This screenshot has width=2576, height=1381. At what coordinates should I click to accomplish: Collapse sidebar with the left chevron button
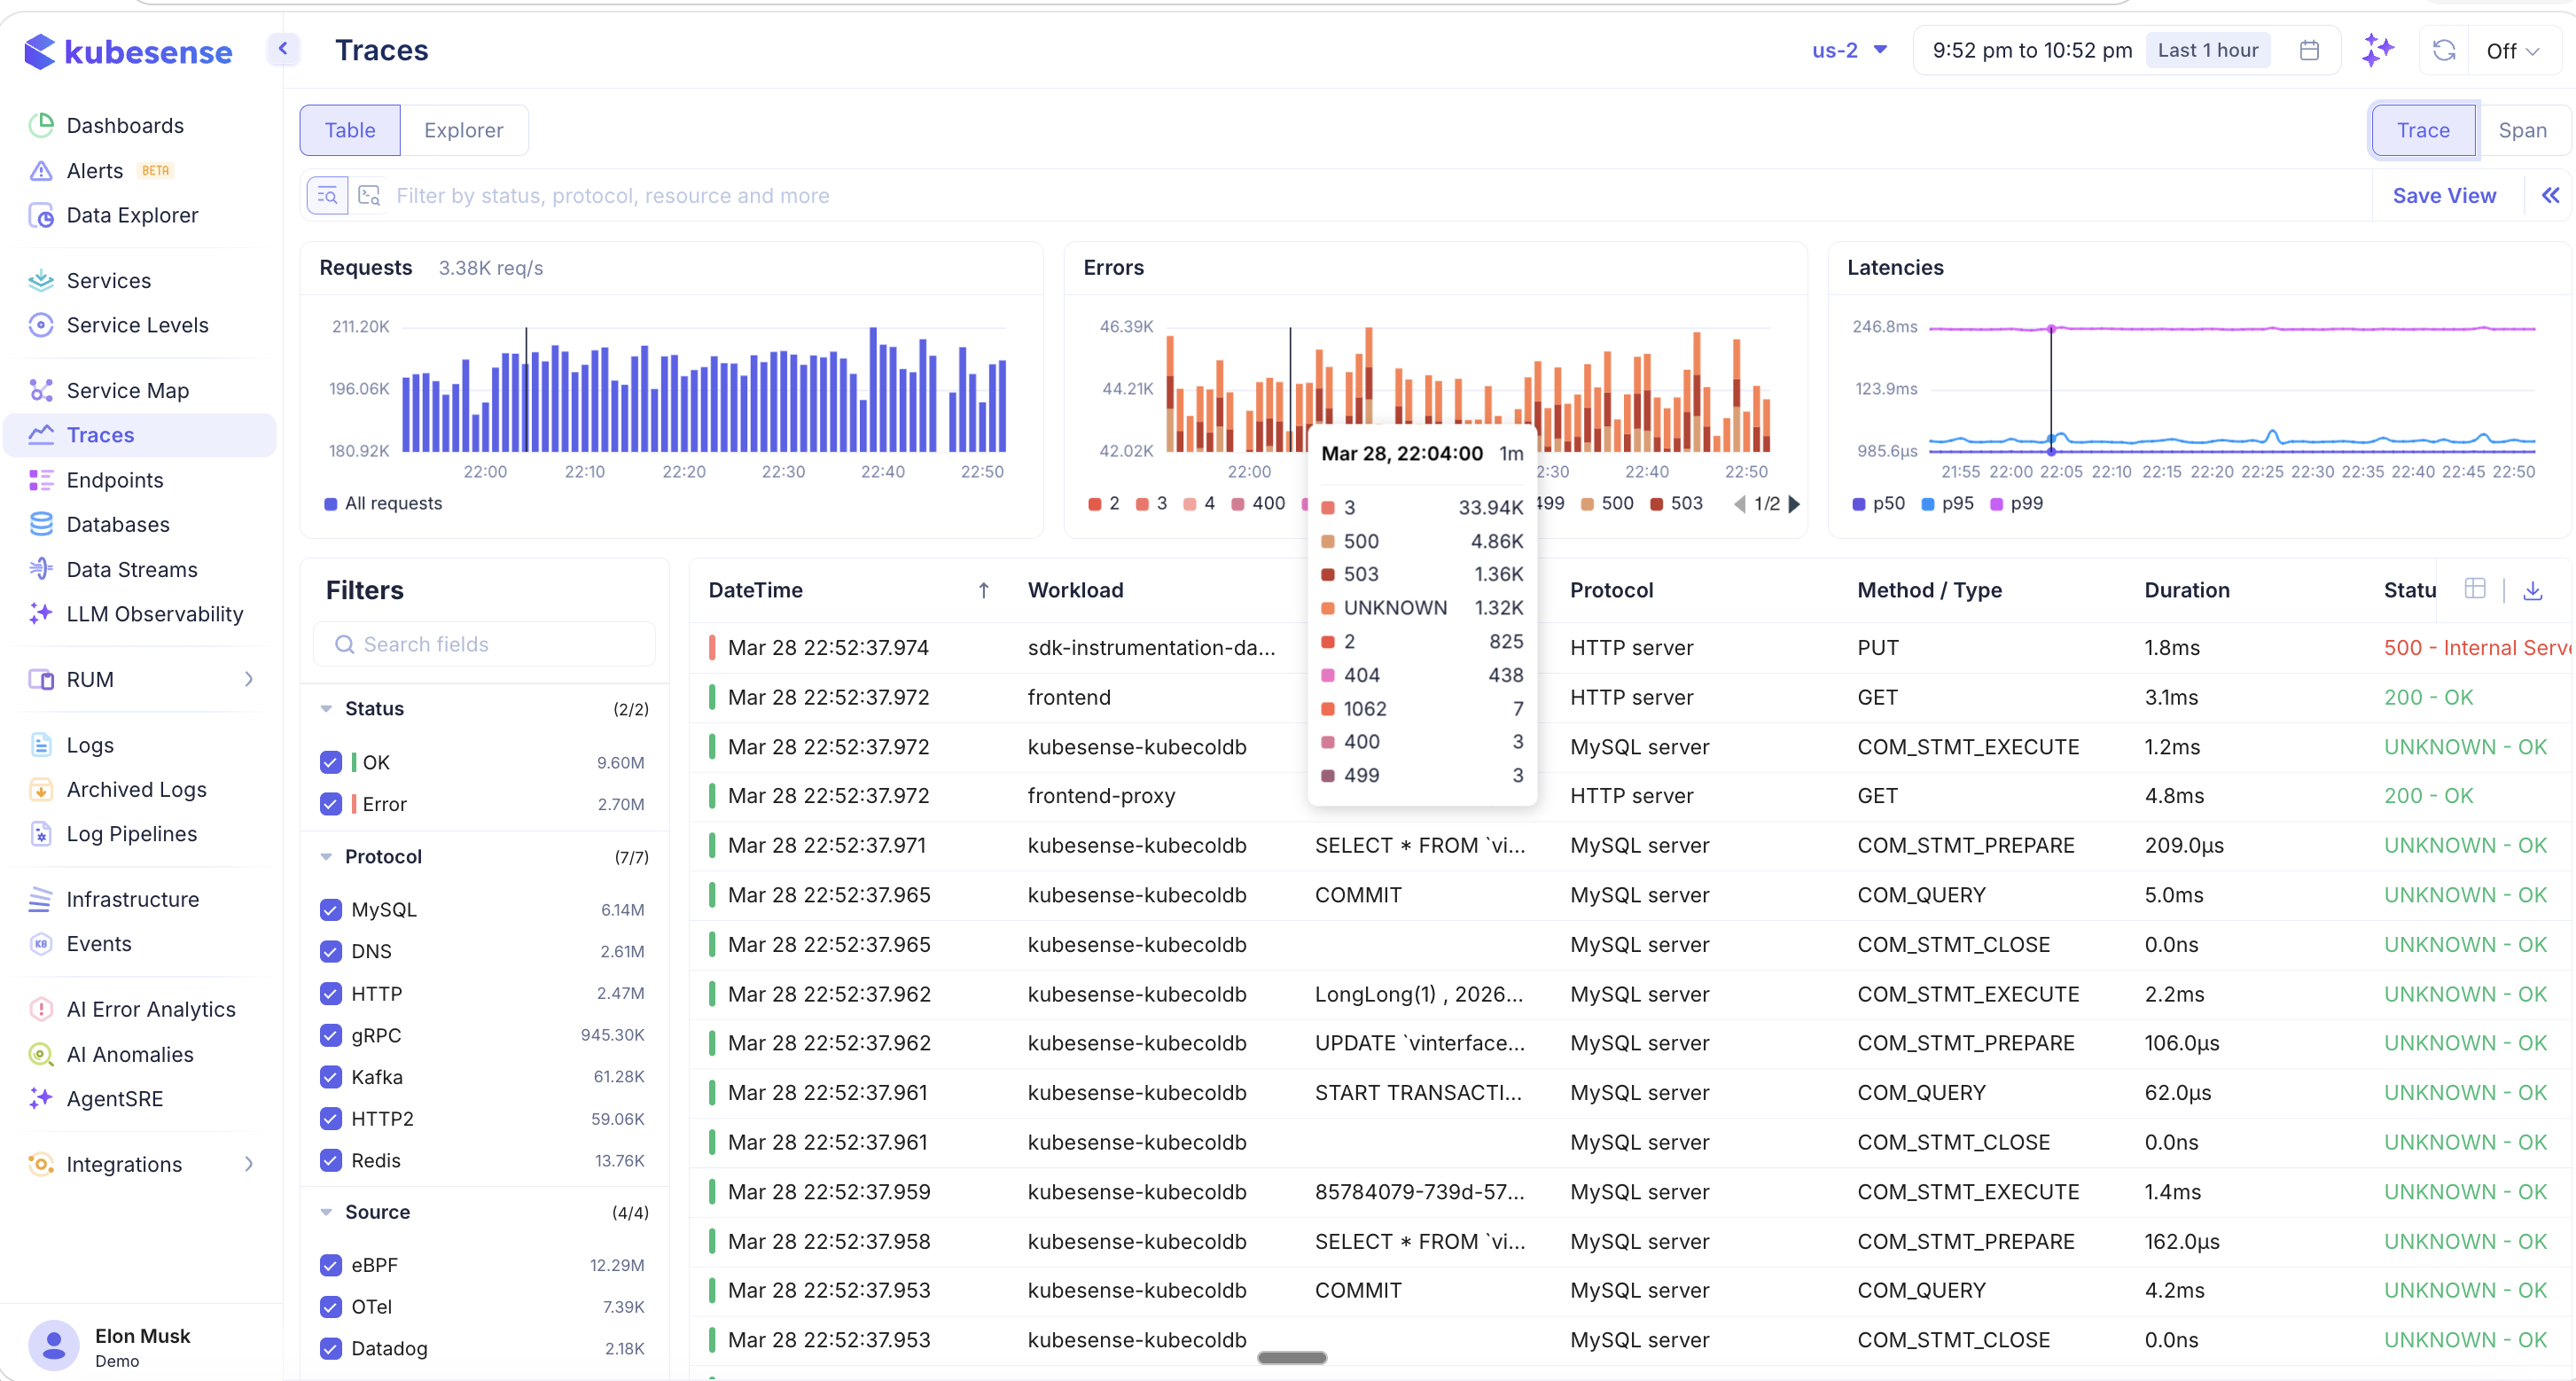pos(283,48)
